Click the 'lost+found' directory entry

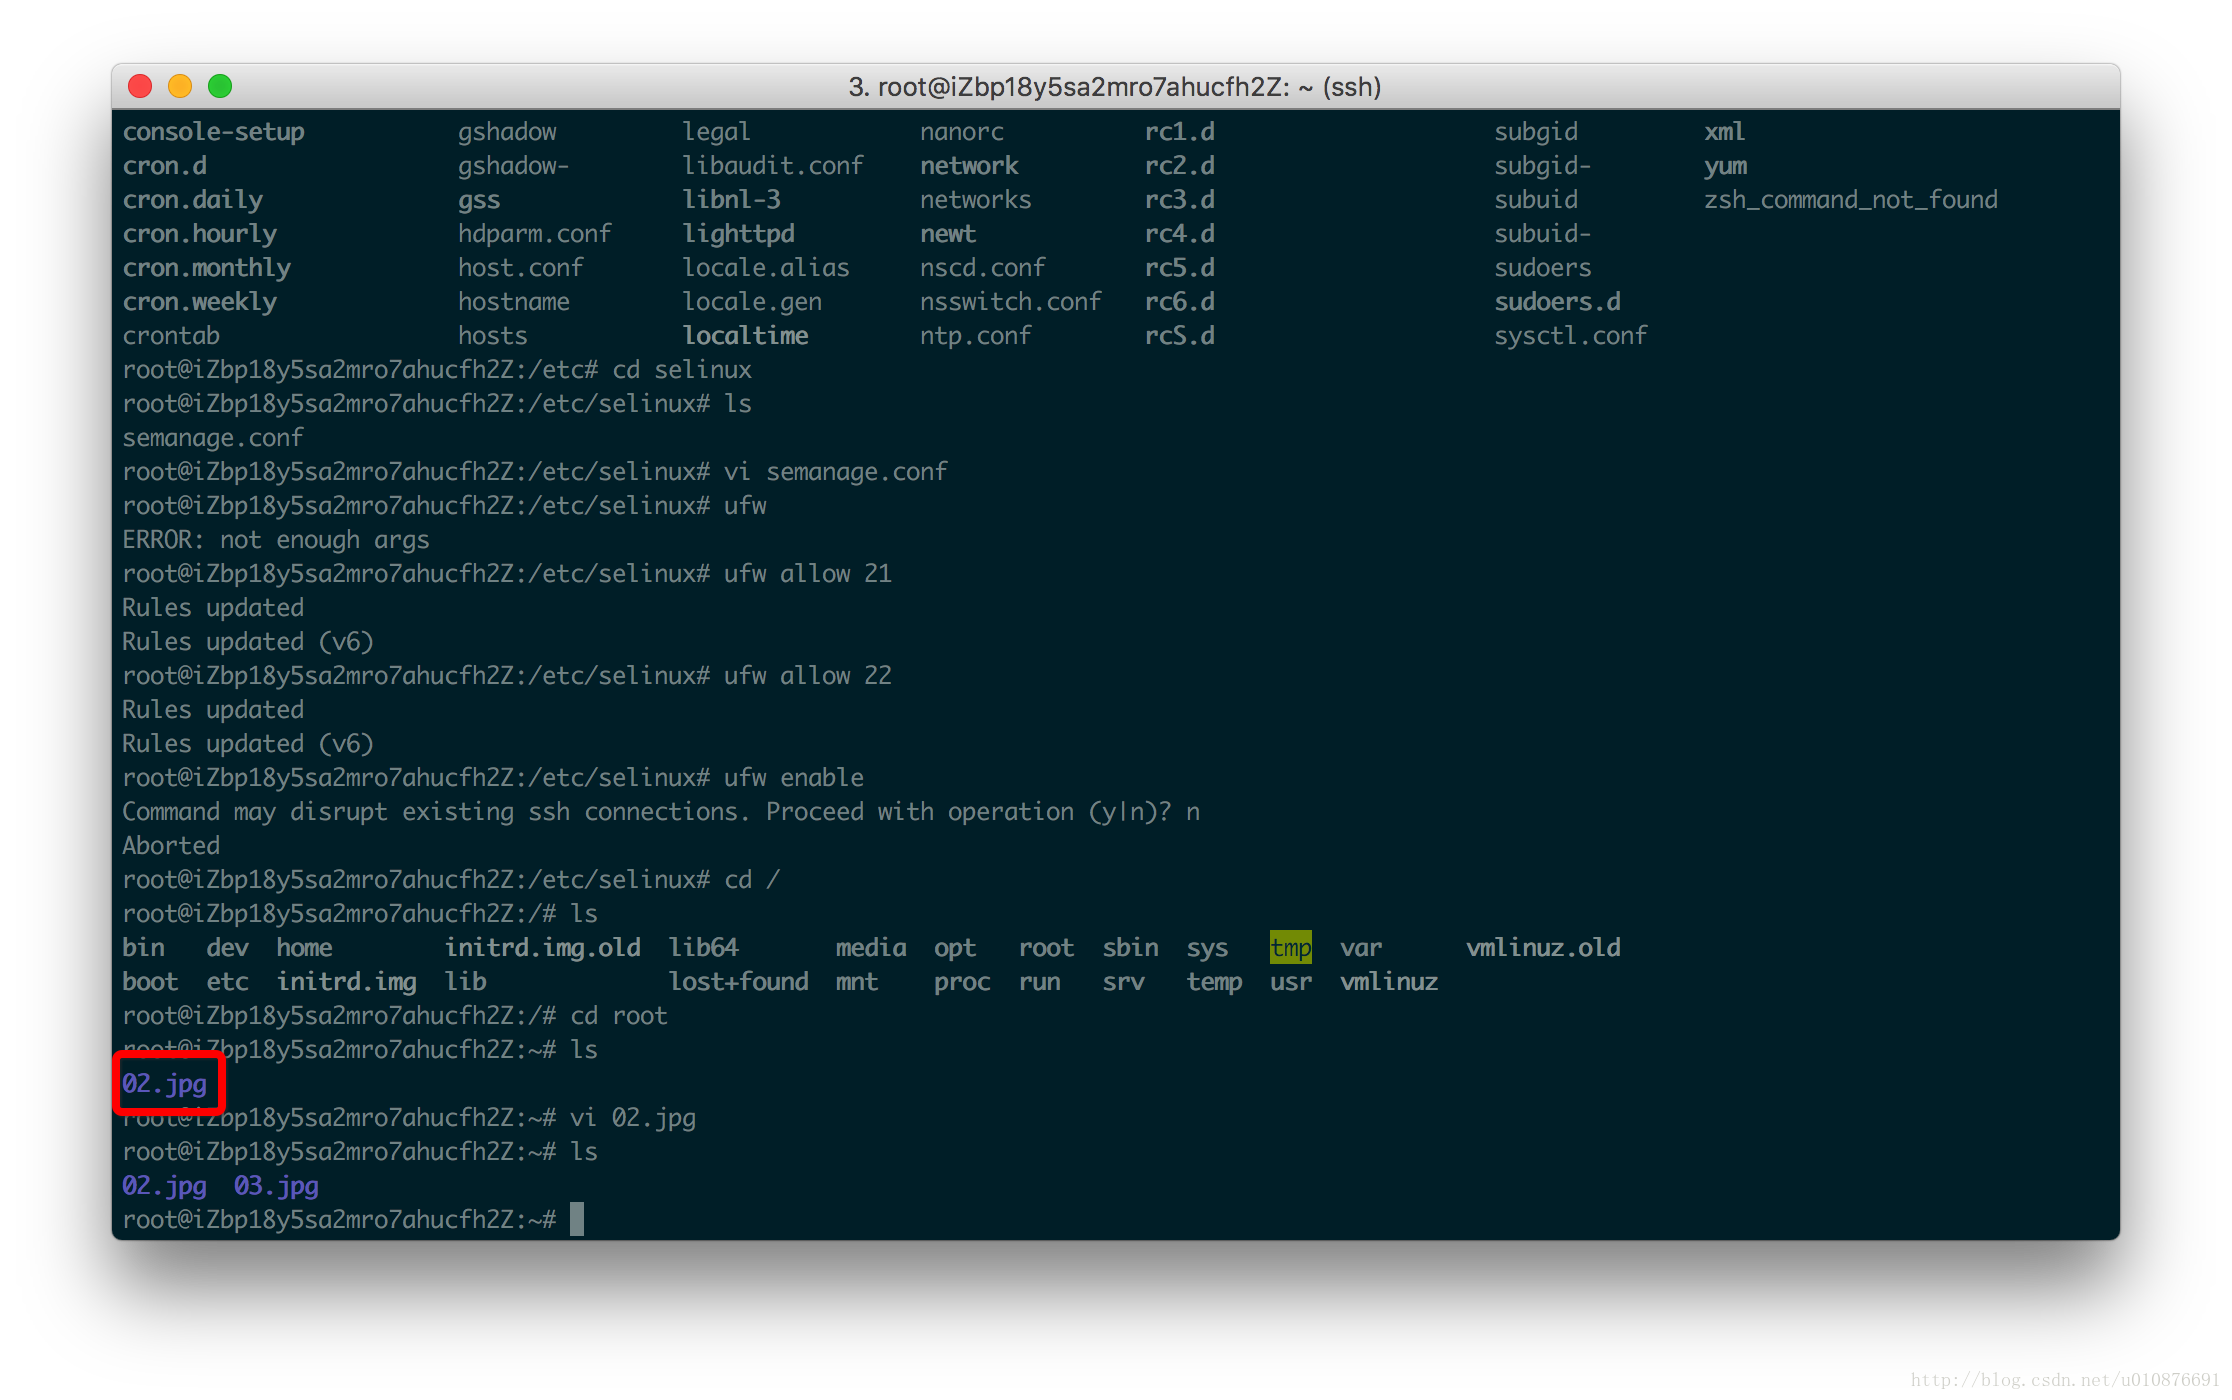click(x=739, y=982)
